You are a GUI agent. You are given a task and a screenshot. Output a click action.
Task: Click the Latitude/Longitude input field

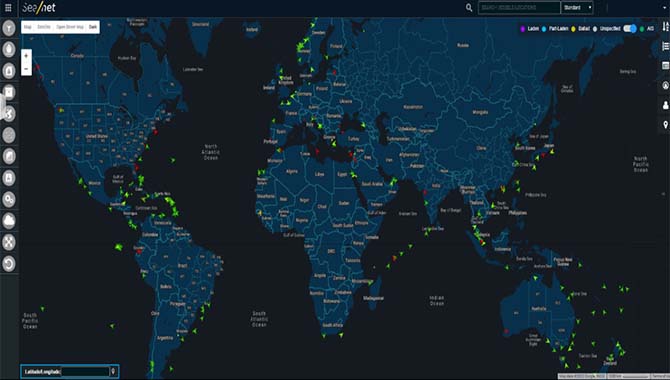coord(85,371)
